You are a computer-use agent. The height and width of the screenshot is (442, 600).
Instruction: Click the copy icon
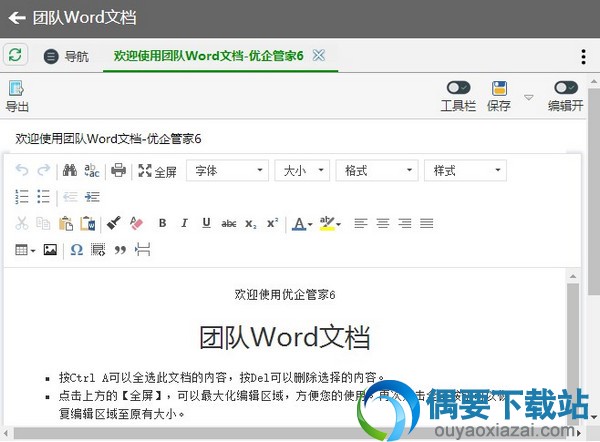pos(43,223)
